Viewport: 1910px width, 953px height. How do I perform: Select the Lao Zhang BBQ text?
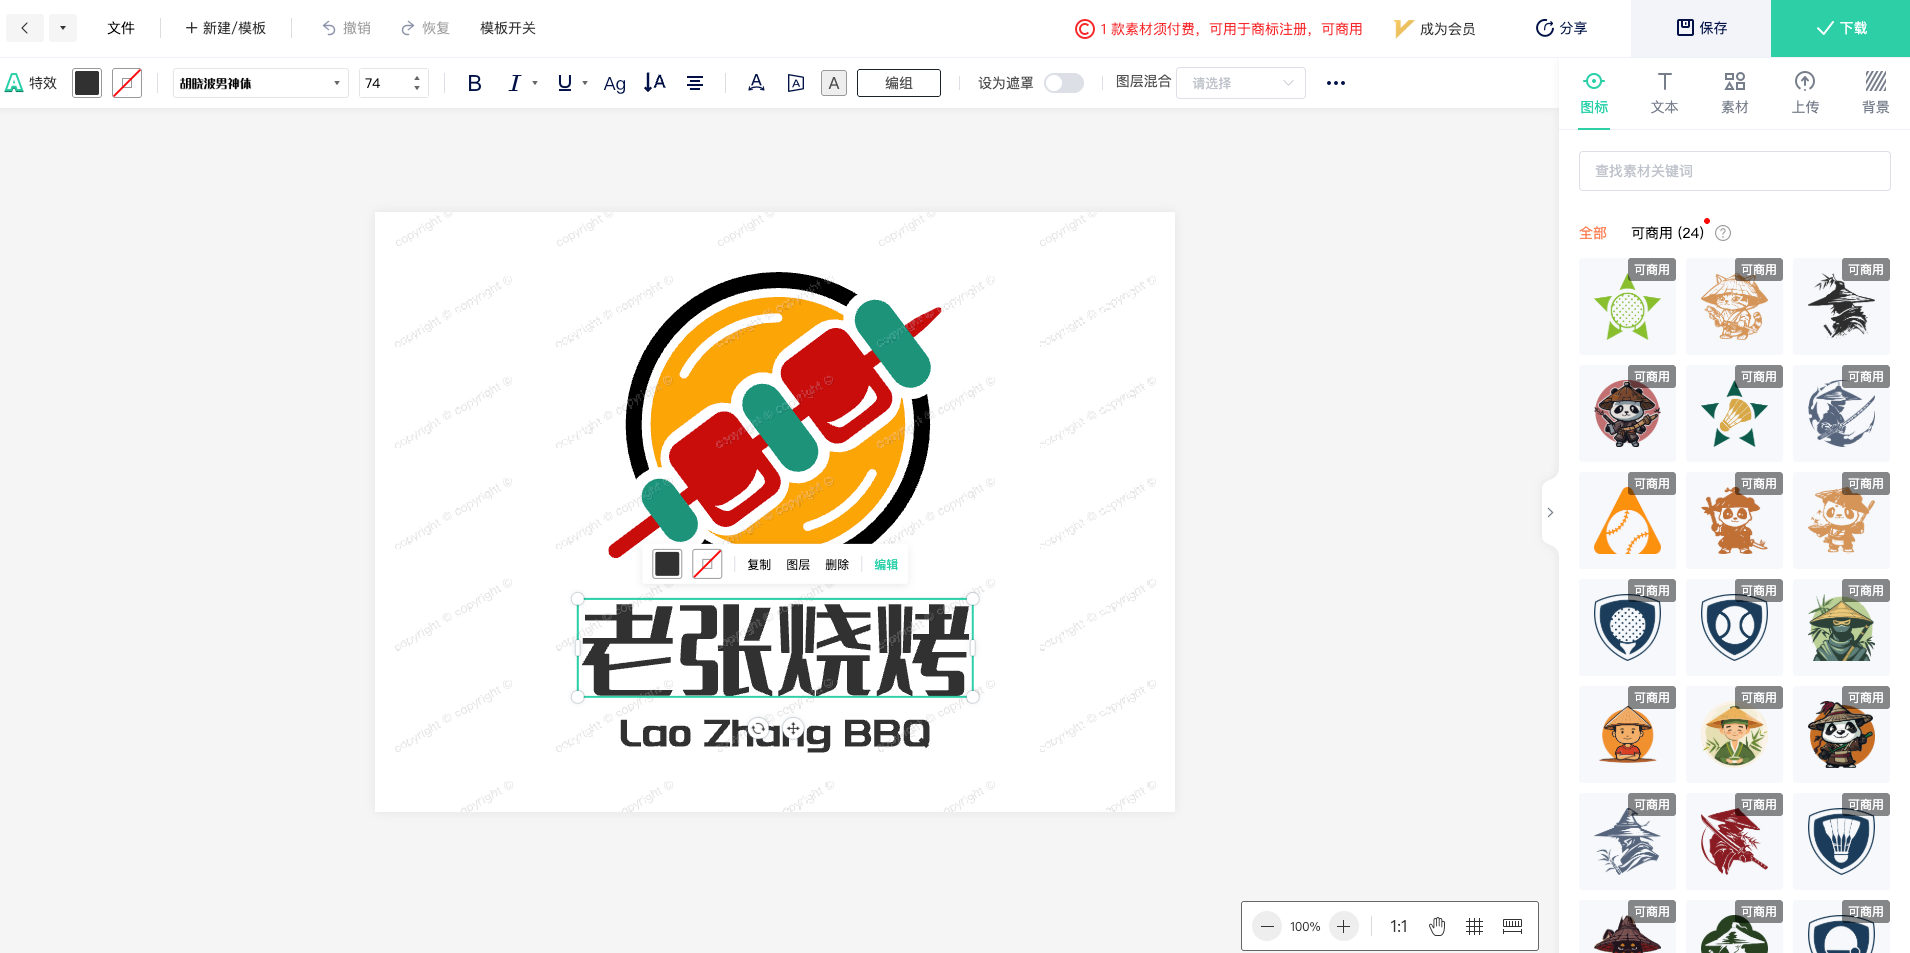pyautogui.click(x=775, y=734)
